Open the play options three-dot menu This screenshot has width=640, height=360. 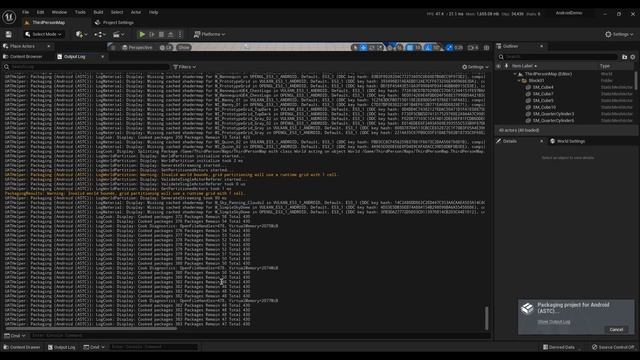click(x=180, y=34)
